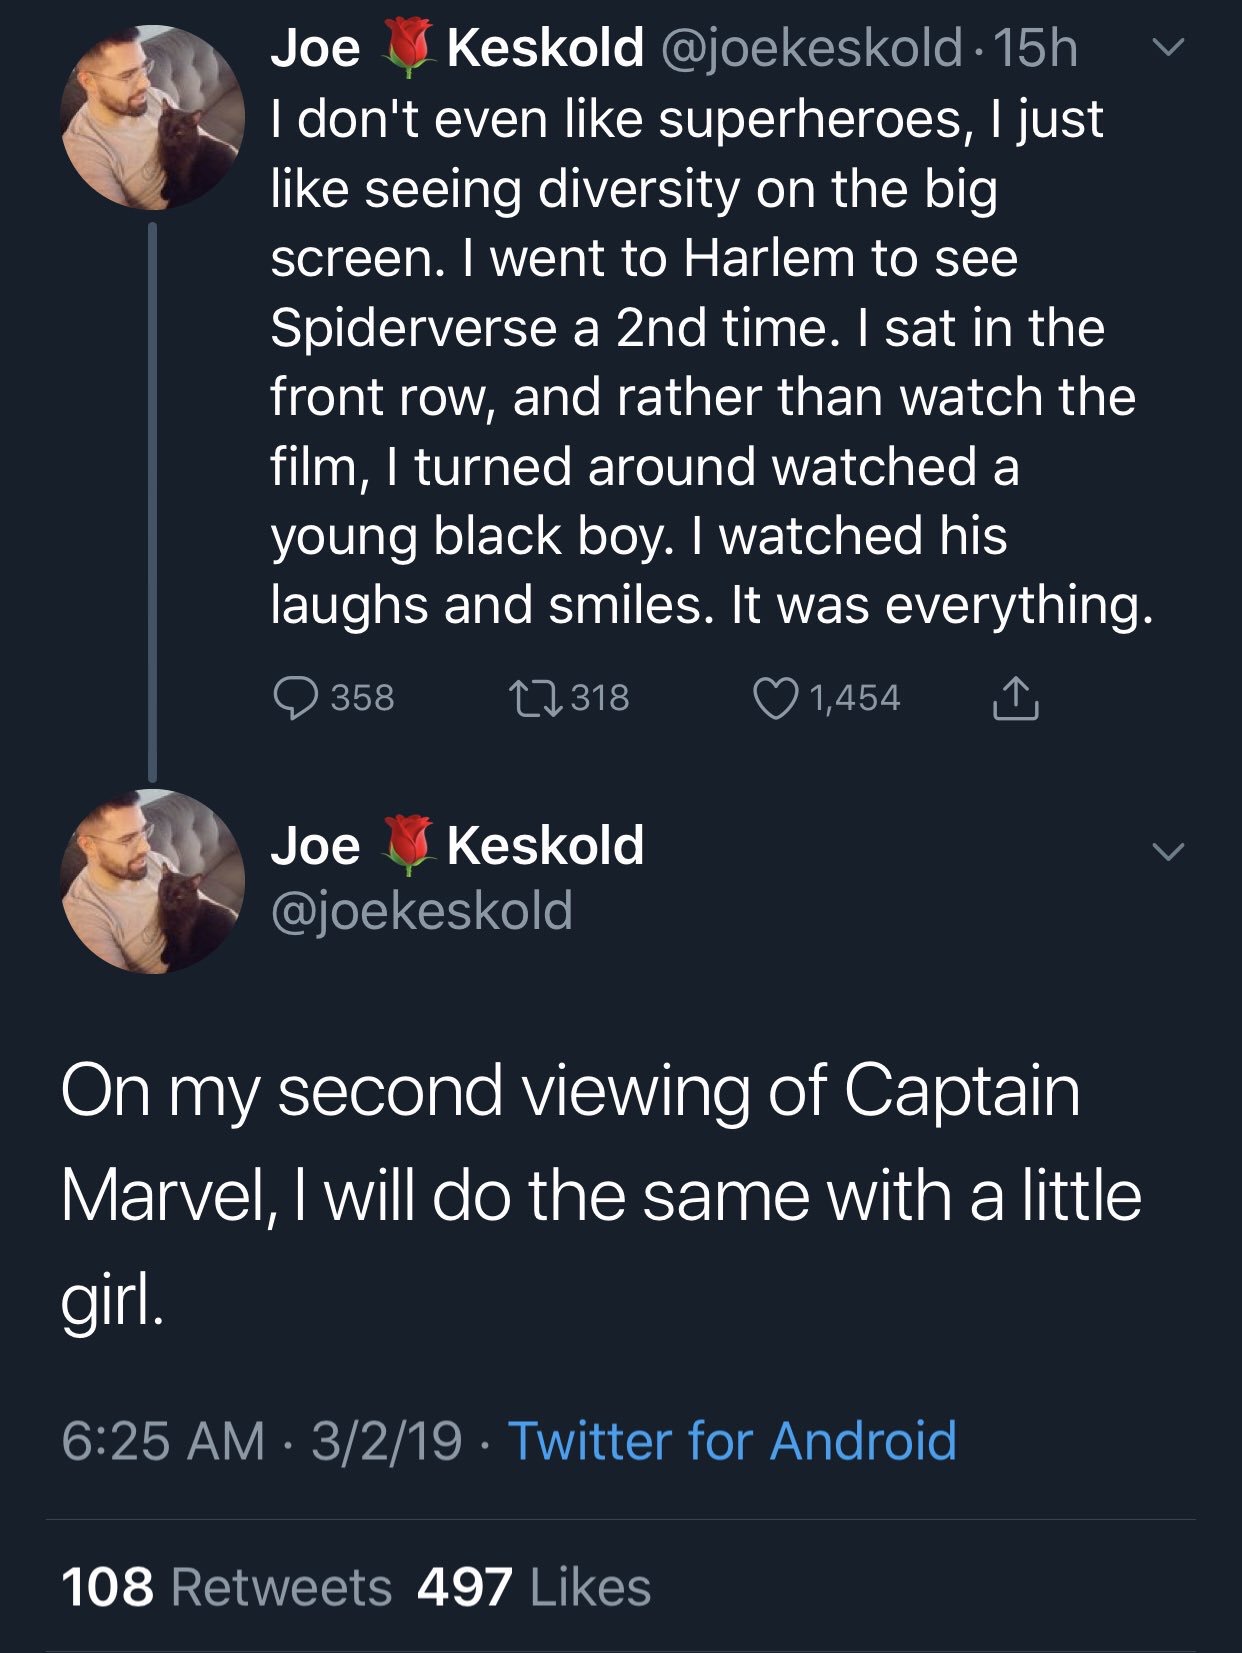Tap the rose emoji in first tweet's name

pos(405,49)
